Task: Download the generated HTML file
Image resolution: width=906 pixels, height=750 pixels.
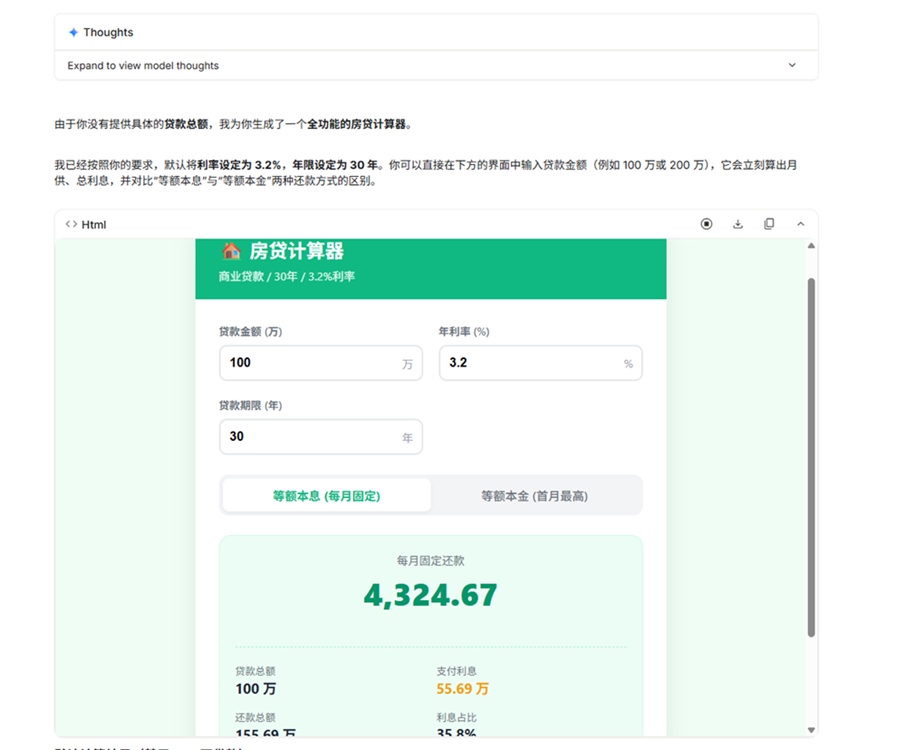Action: click(x=738, y=224)
